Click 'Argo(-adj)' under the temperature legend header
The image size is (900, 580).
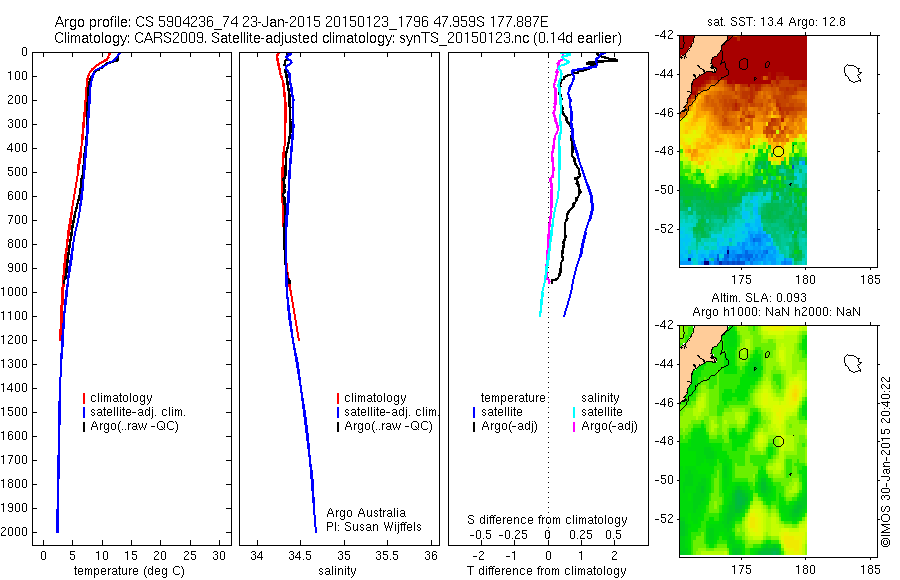click(x=510, y=427)
